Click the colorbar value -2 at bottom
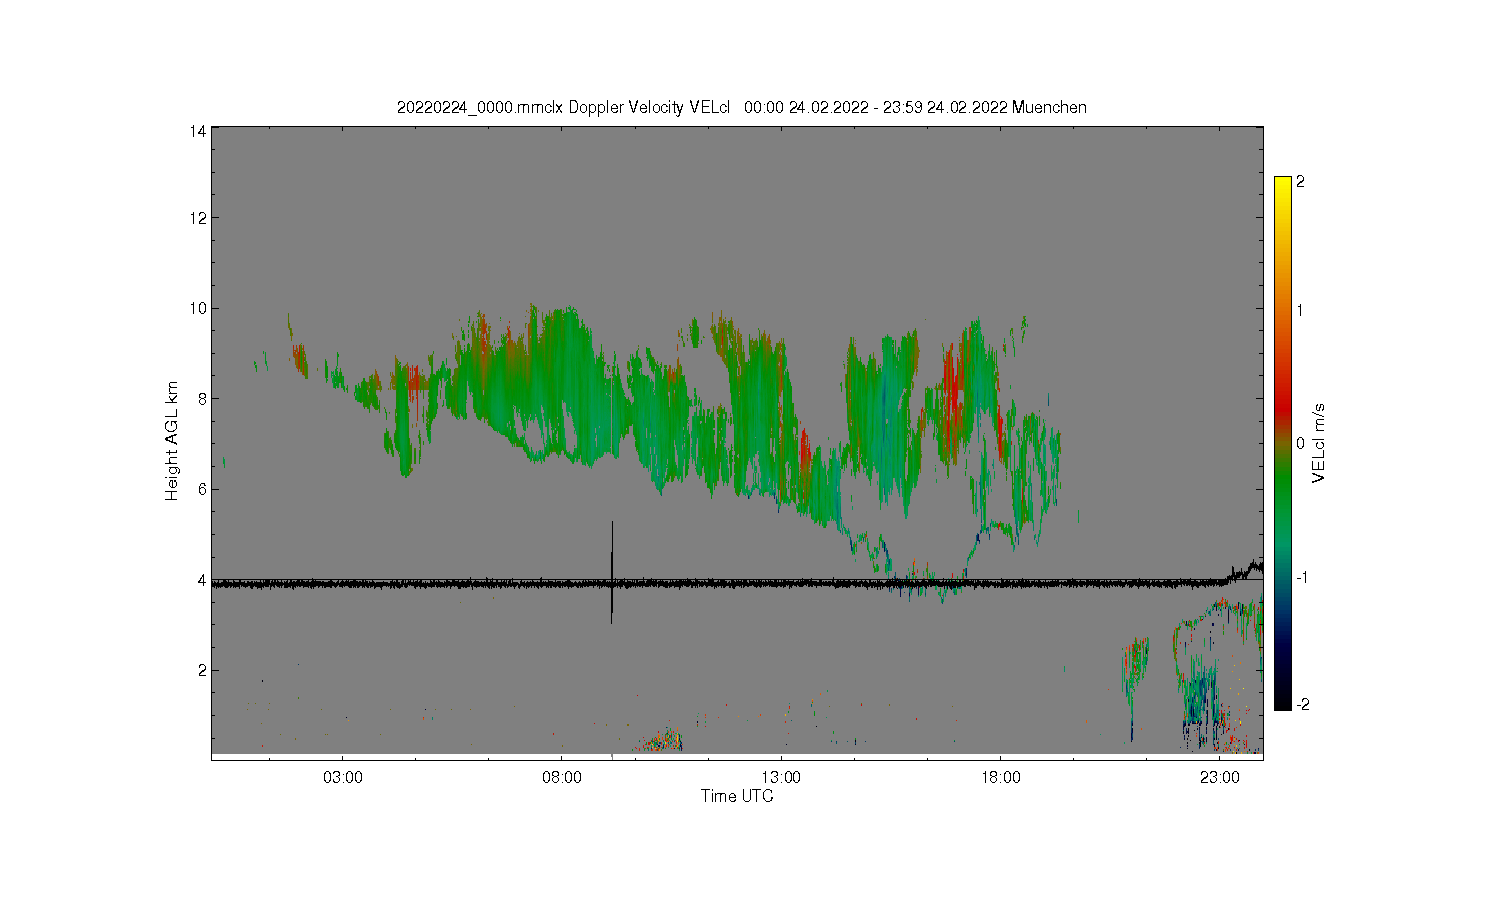Image resolution: width=1500 pixels, height=900 pixels. point(1301,705)
